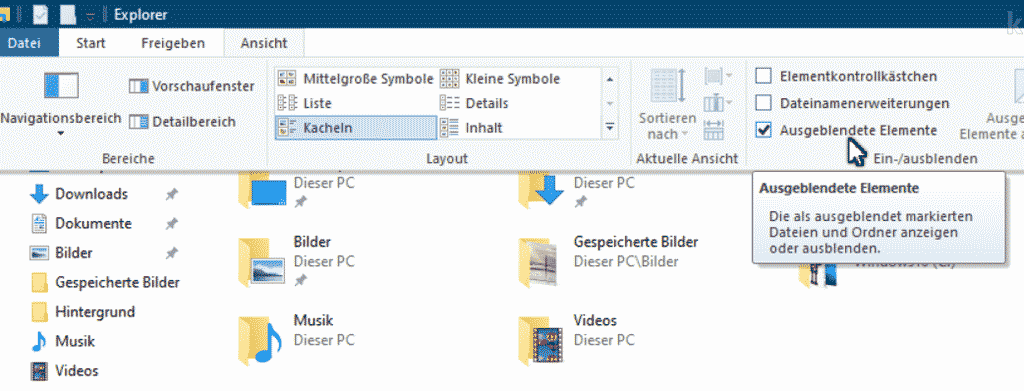
Task: Uncheck Ausgeblendete Elemente checkbox
Action: [763, 130]
